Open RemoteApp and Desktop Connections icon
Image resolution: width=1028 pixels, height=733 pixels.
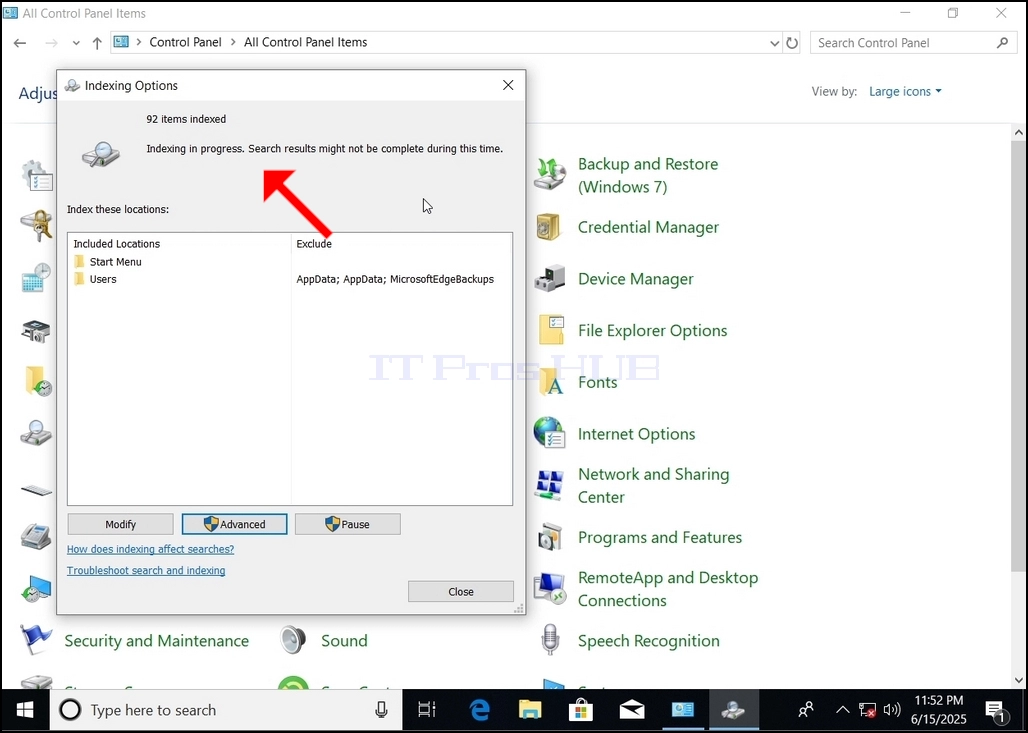coord(549,588)
